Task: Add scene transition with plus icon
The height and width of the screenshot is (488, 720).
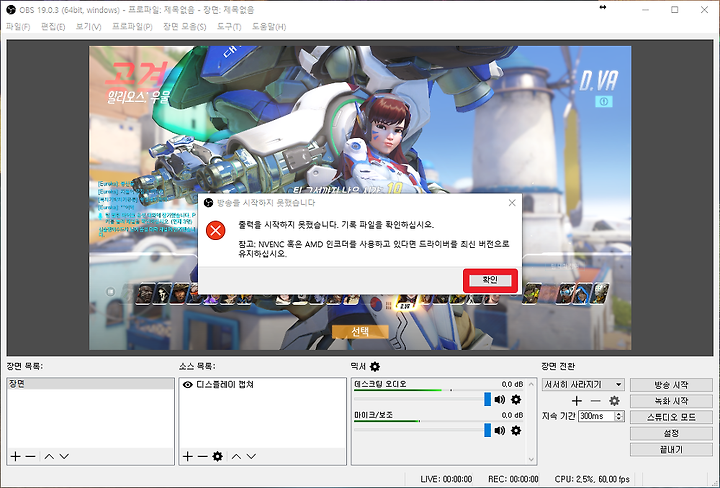Action: tap(577, 401)
